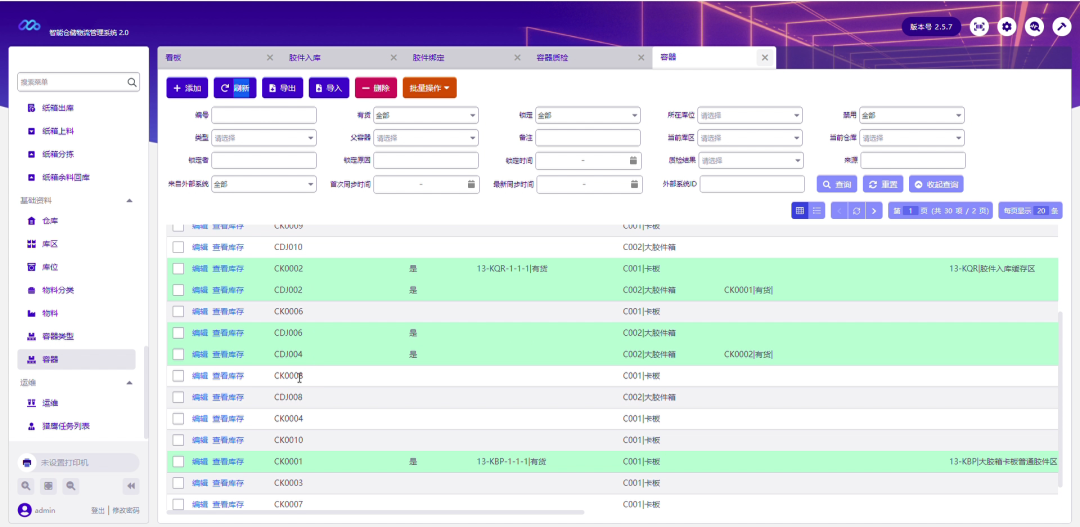This screenshot has height=527, width=1080.
Task: Collapse the 基础资料 menu section
Action: pos(129,200)
